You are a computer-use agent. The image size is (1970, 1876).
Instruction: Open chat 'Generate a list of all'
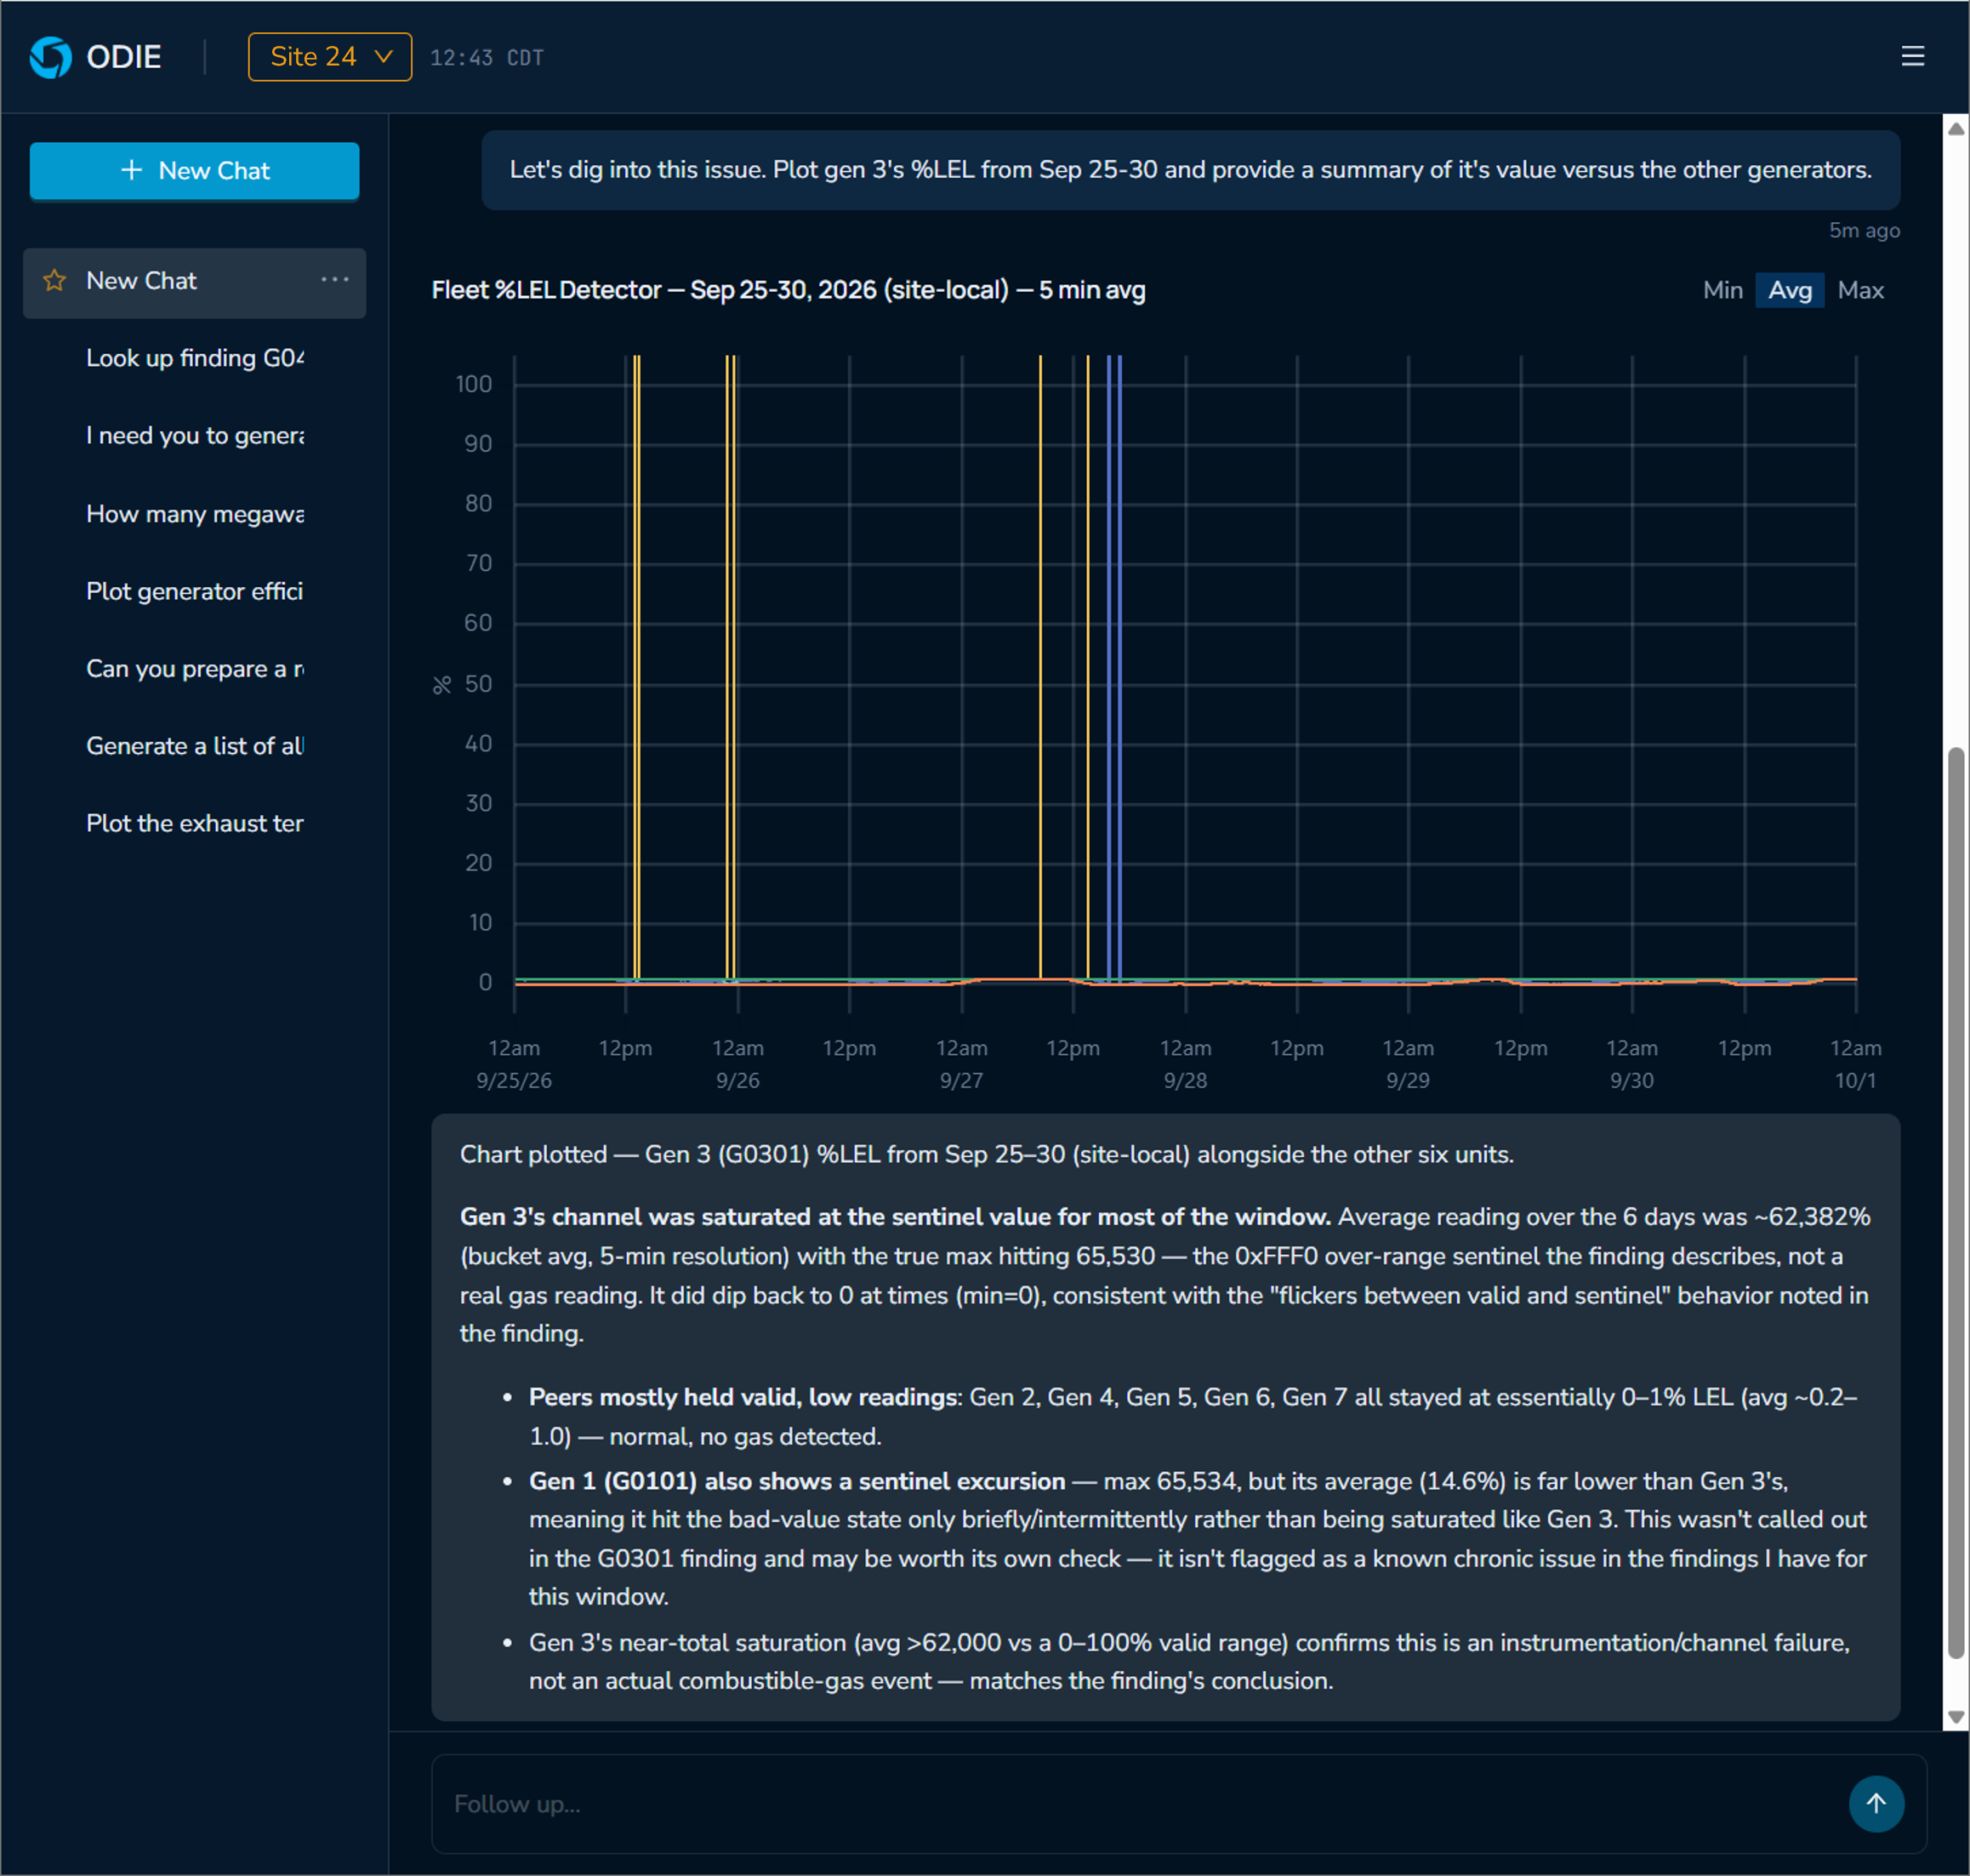[x=195, y=746]
